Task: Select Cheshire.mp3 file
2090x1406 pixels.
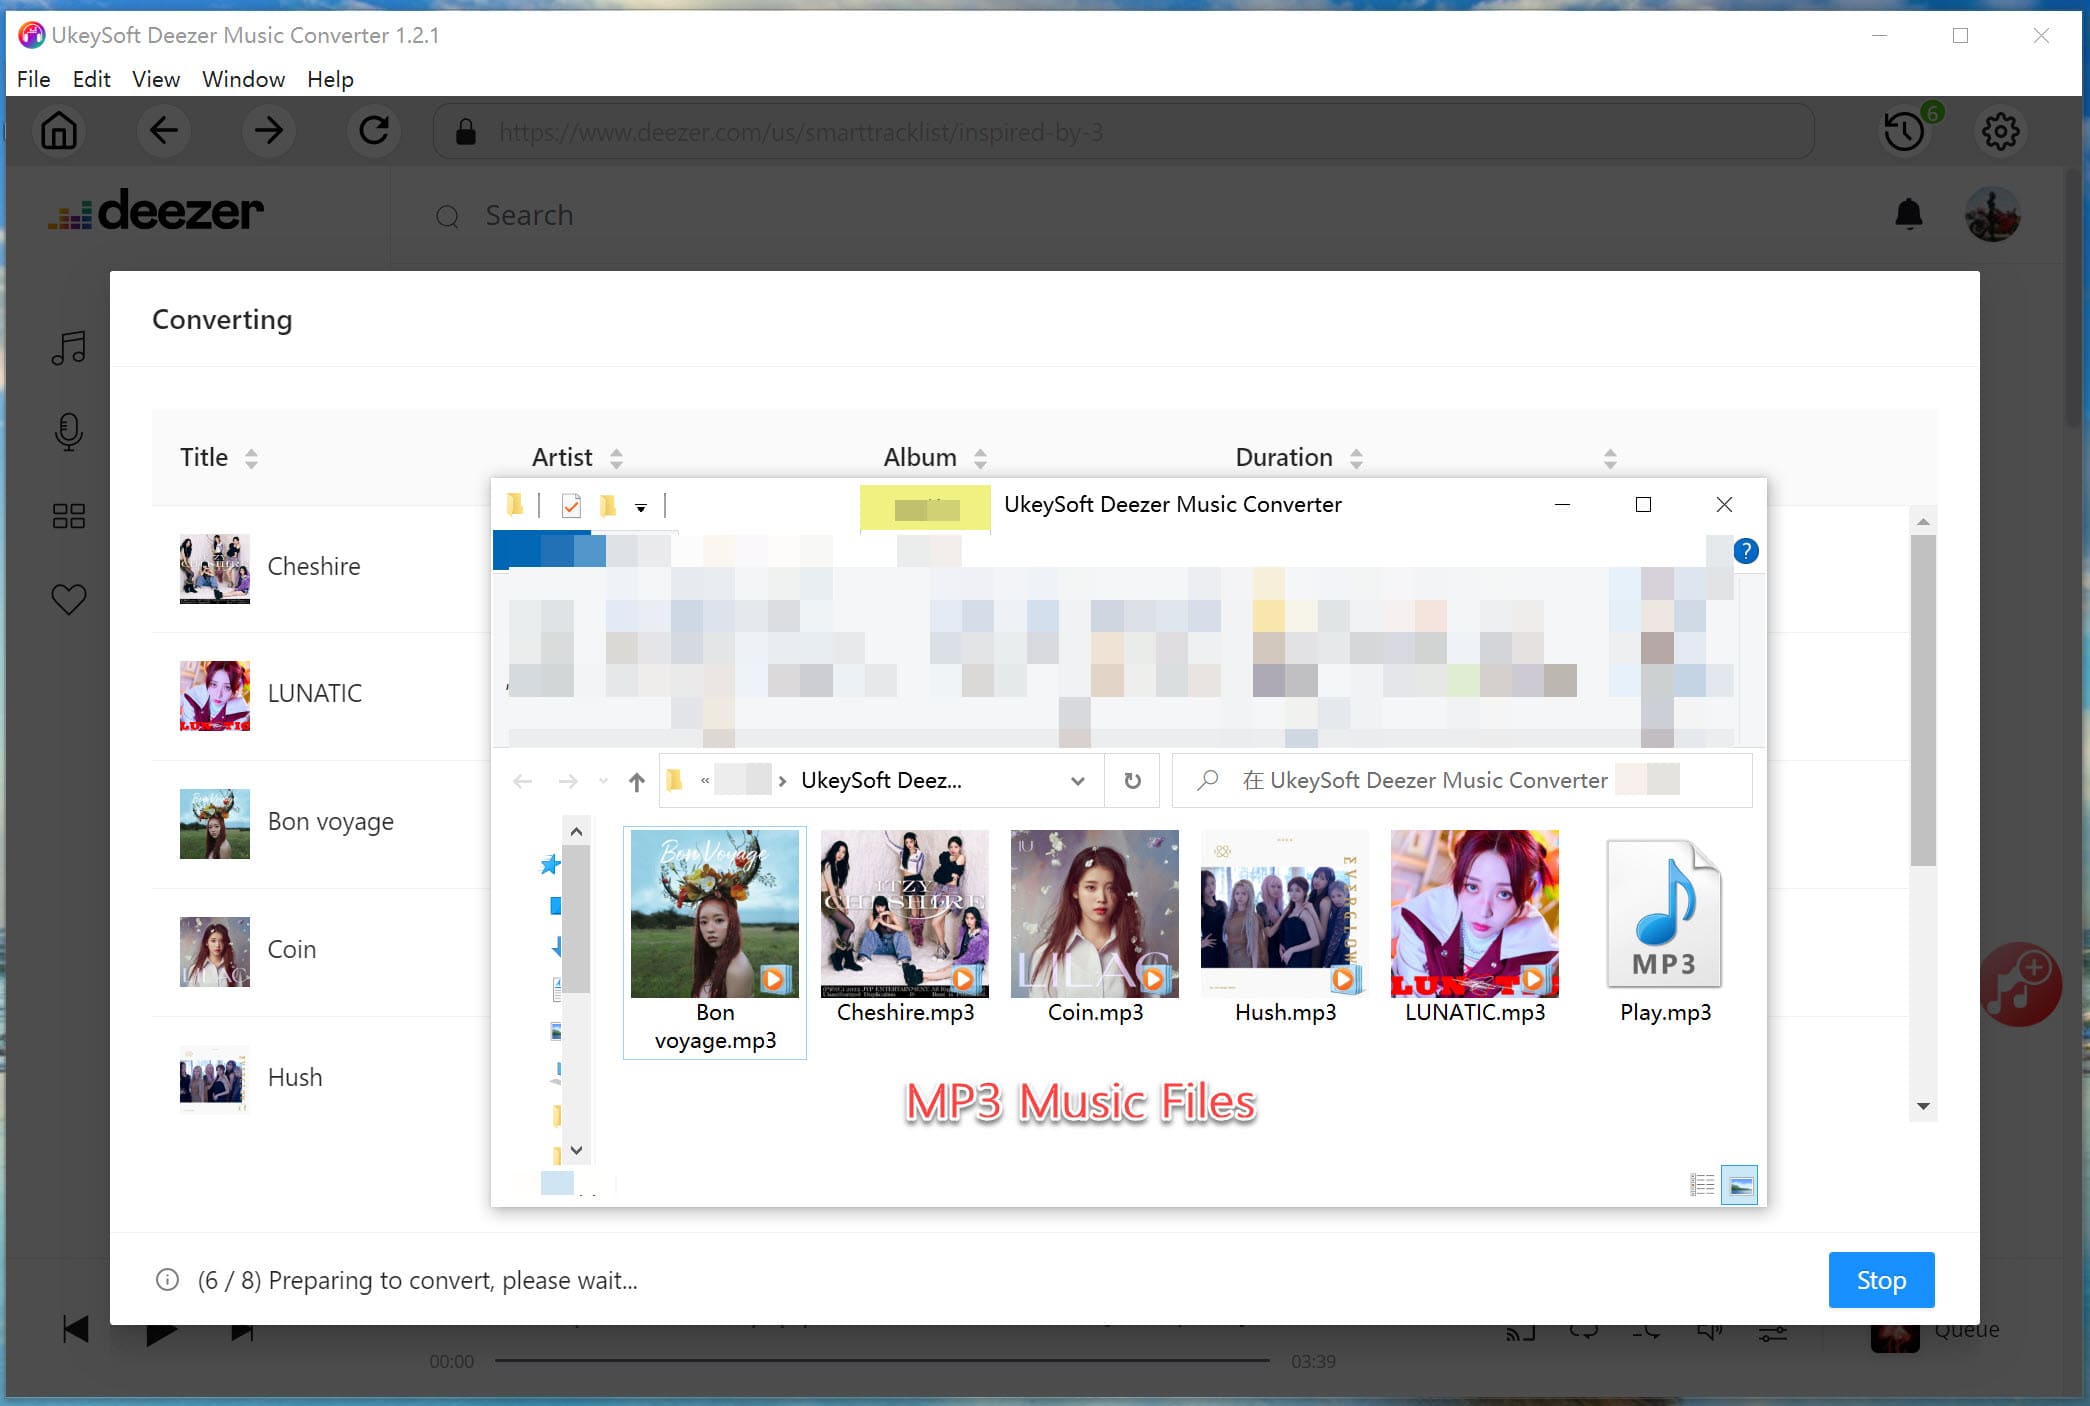Action: click(905, 928)
